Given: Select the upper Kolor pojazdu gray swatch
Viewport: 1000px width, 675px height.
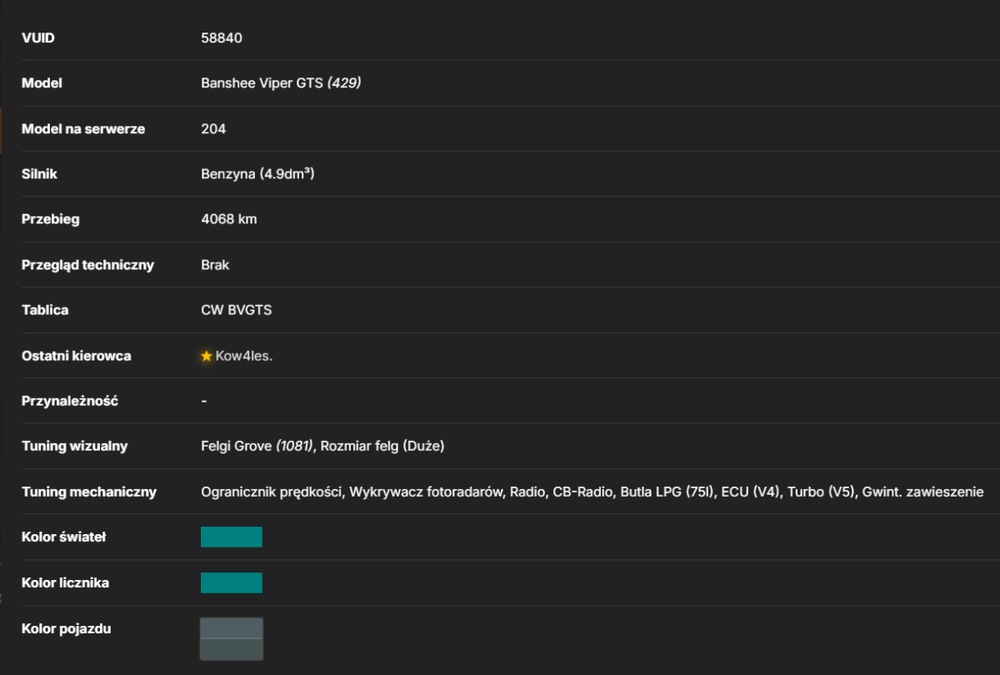Looking at the screenshot, I should click(232, 628).
